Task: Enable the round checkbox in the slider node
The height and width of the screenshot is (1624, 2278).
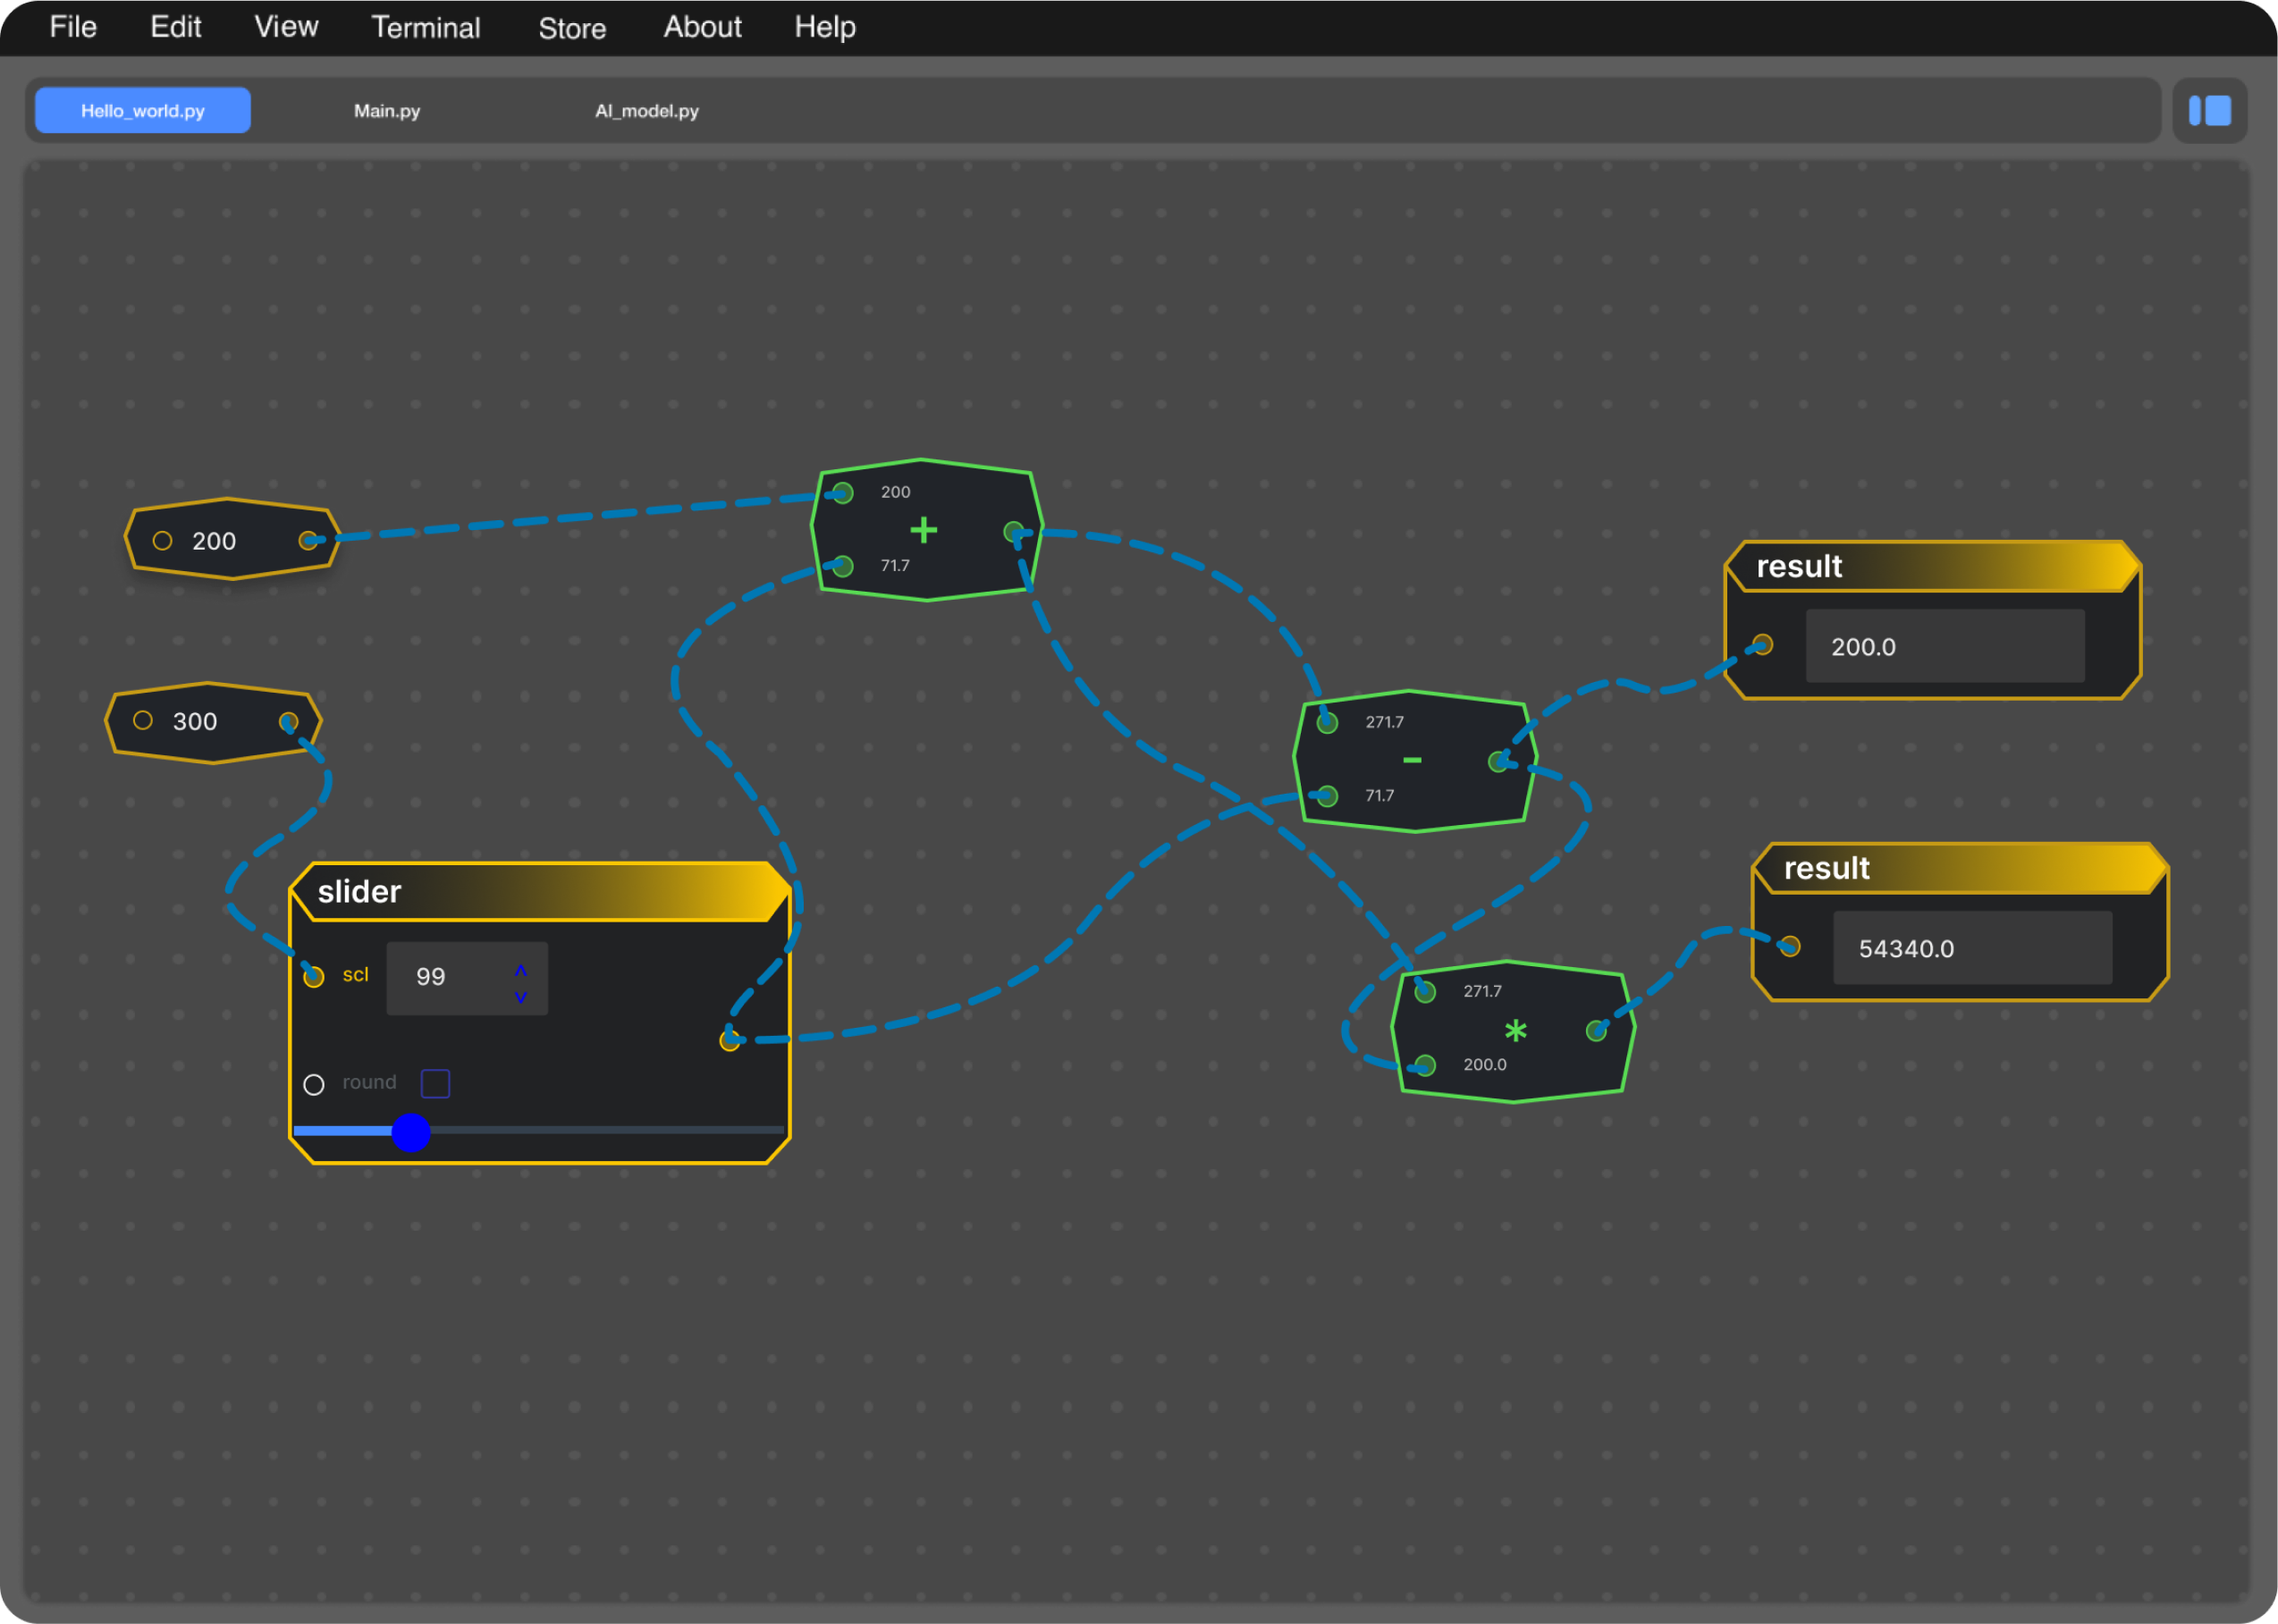Action: coord(435,1083)
